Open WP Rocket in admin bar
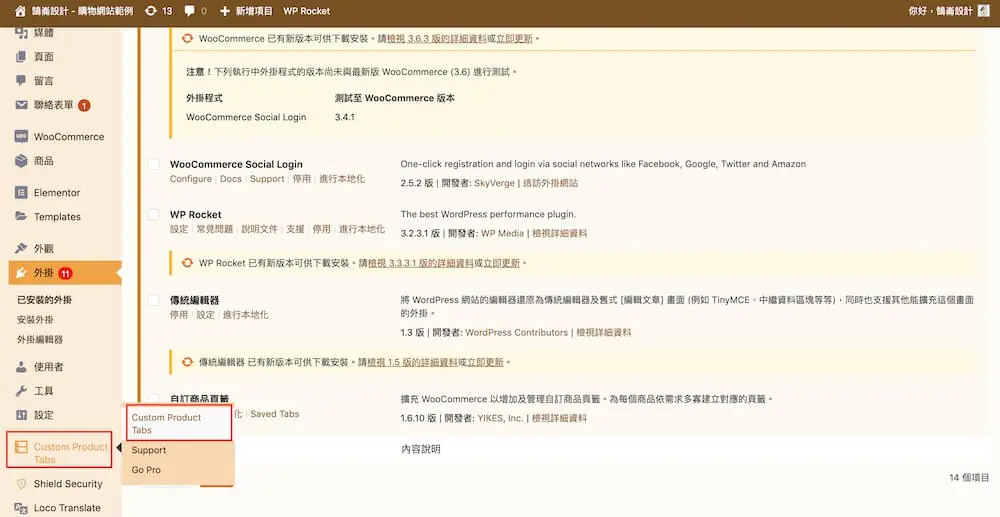This screenshot has width=1000, height=517. click(x=307, y=11)
